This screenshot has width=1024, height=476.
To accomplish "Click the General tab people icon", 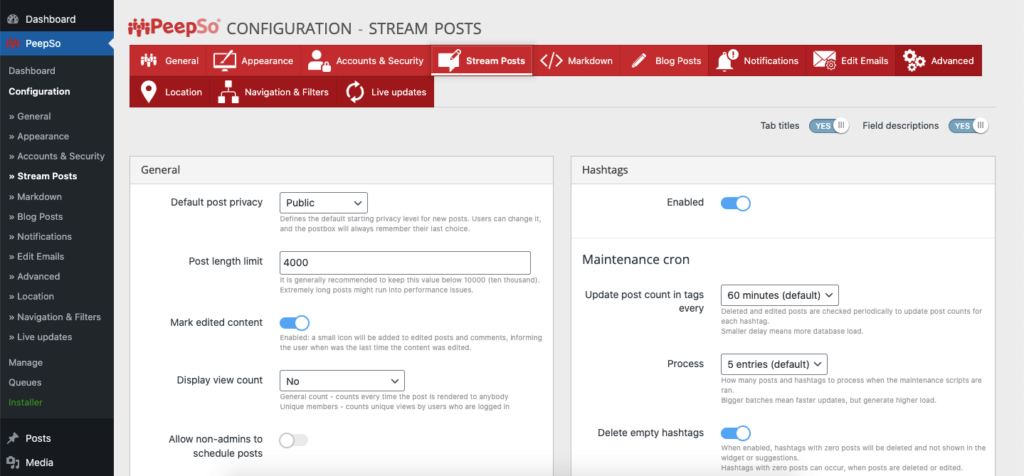I will click(149, 61).
